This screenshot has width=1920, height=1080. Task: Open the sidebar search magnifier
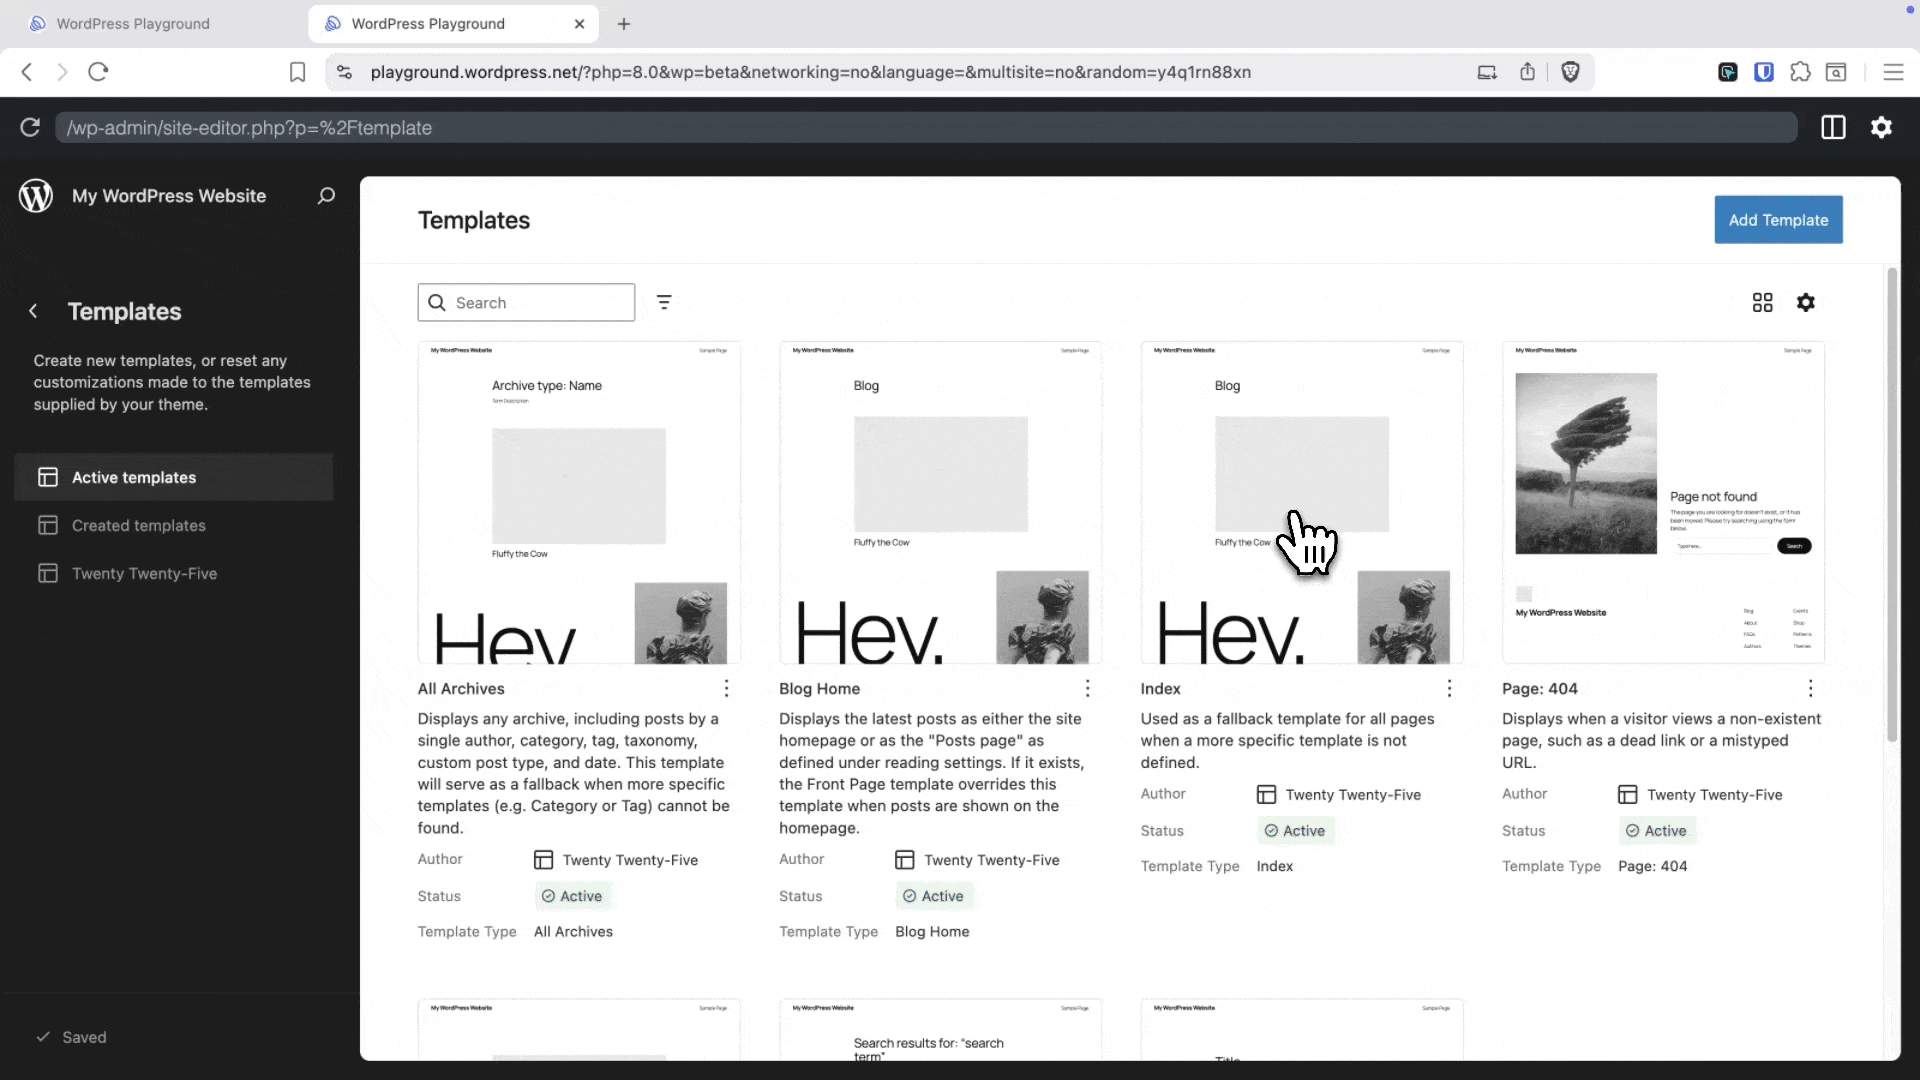point(325,195)
